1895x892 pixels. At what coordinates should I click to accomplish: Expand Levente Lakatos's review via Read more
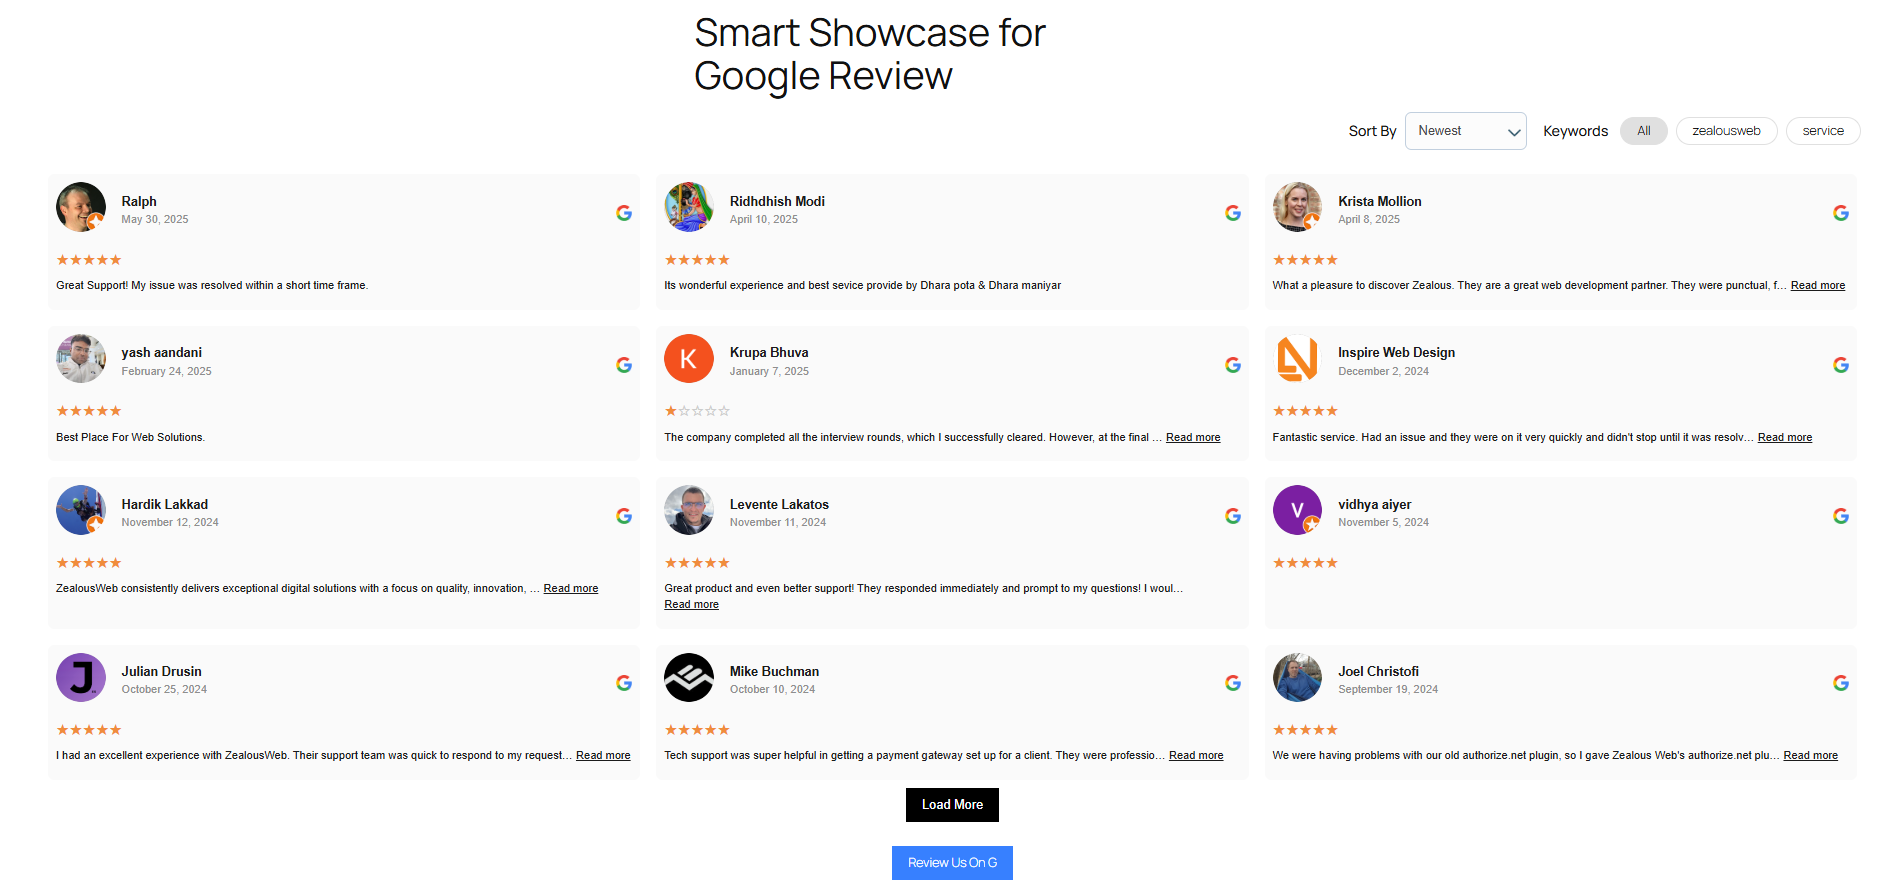691,605
